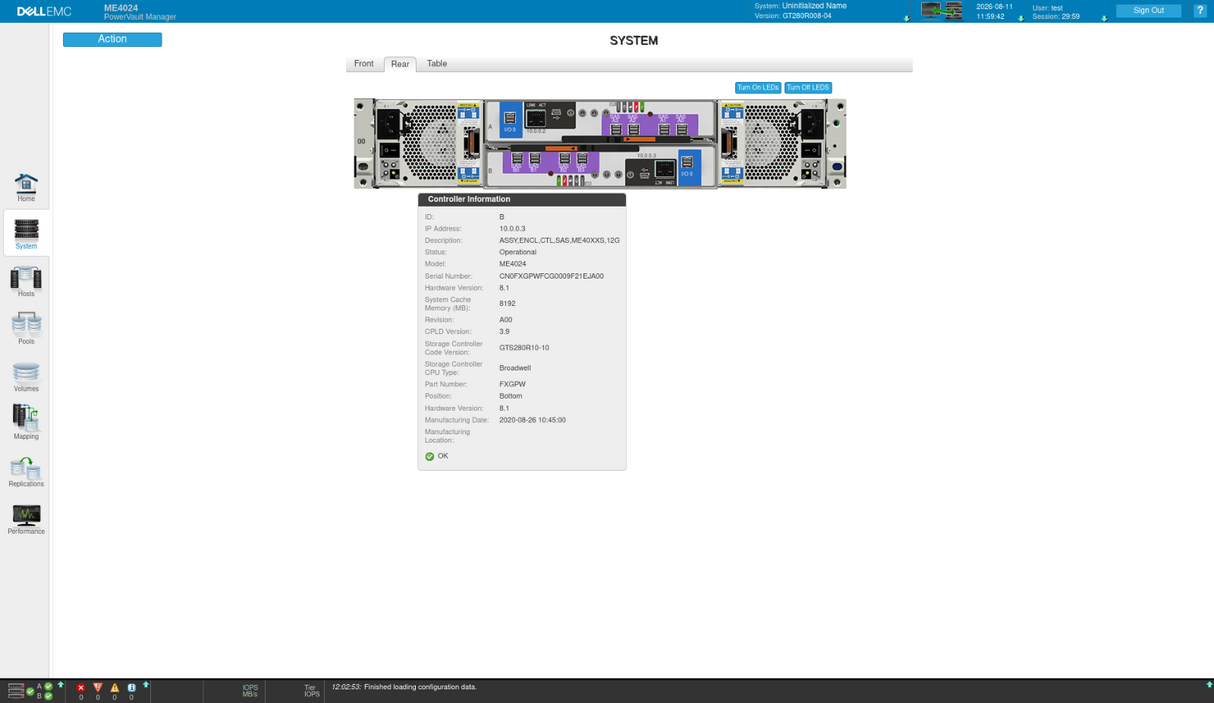Screen dimensions: 1214x703
Task: Expand the footer system health panel arrow
Action: coord(61,684)
